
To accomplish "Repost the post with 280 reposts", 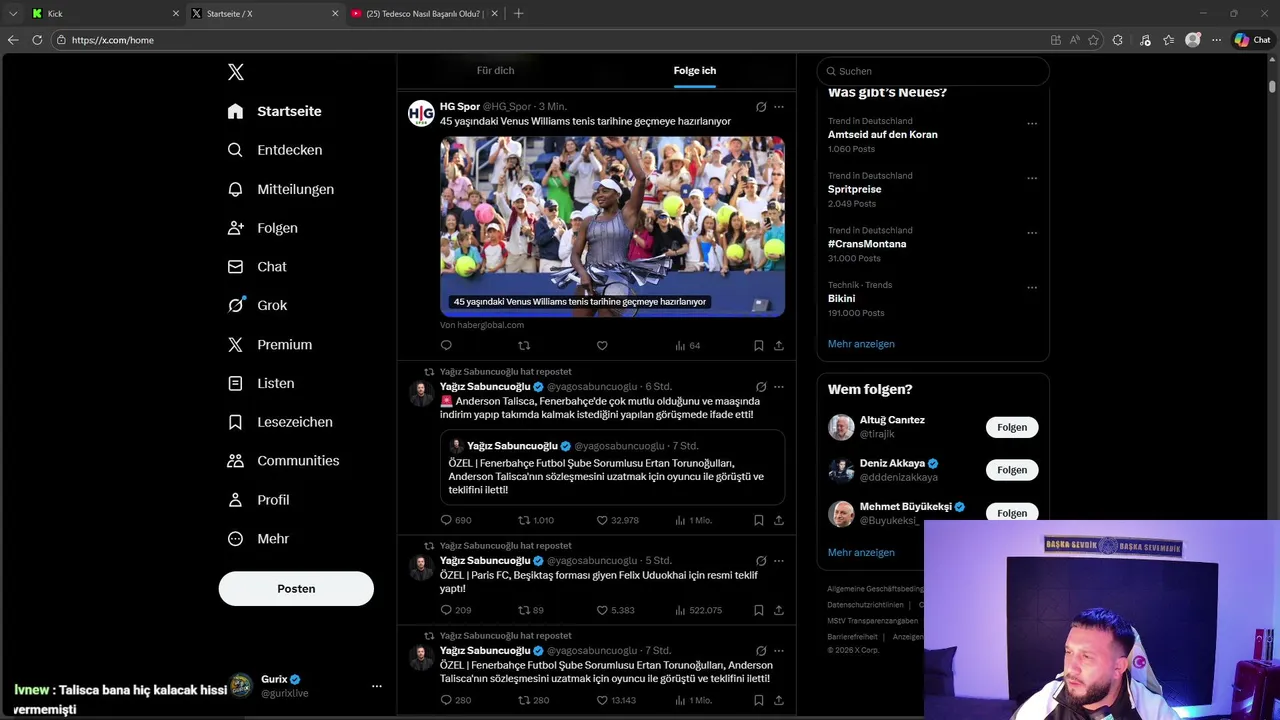I will pos(533,701).
